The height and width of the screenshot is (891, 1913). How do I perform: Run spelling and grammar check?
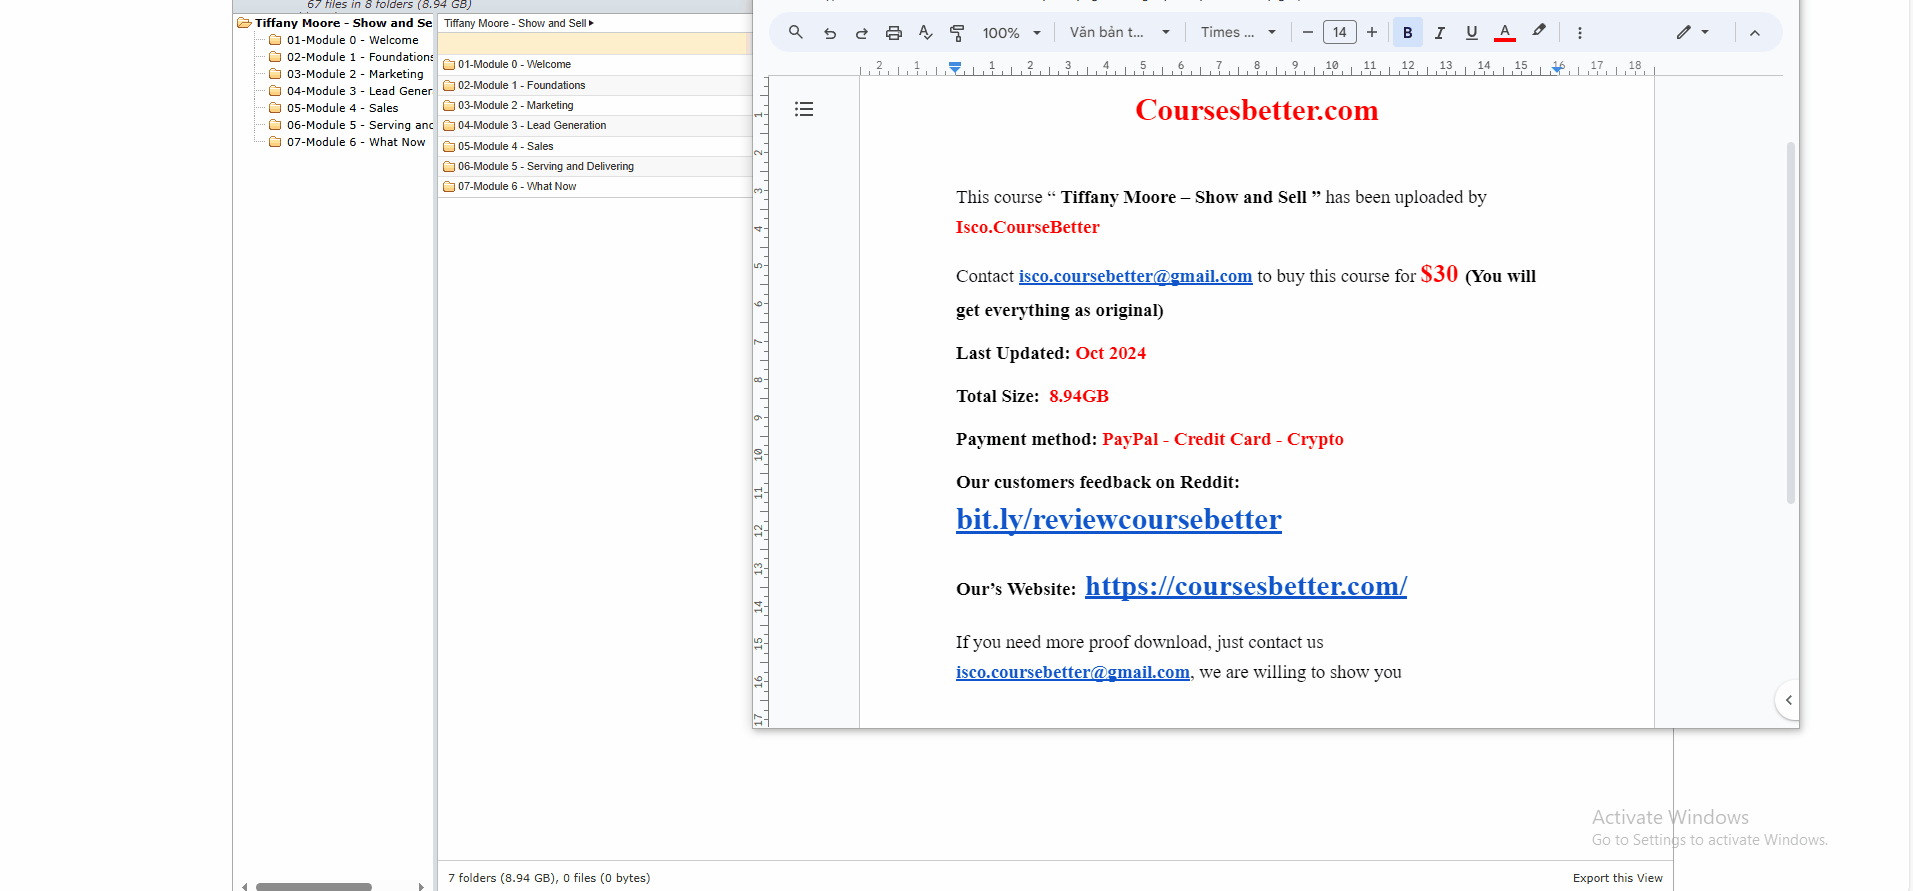925,33
